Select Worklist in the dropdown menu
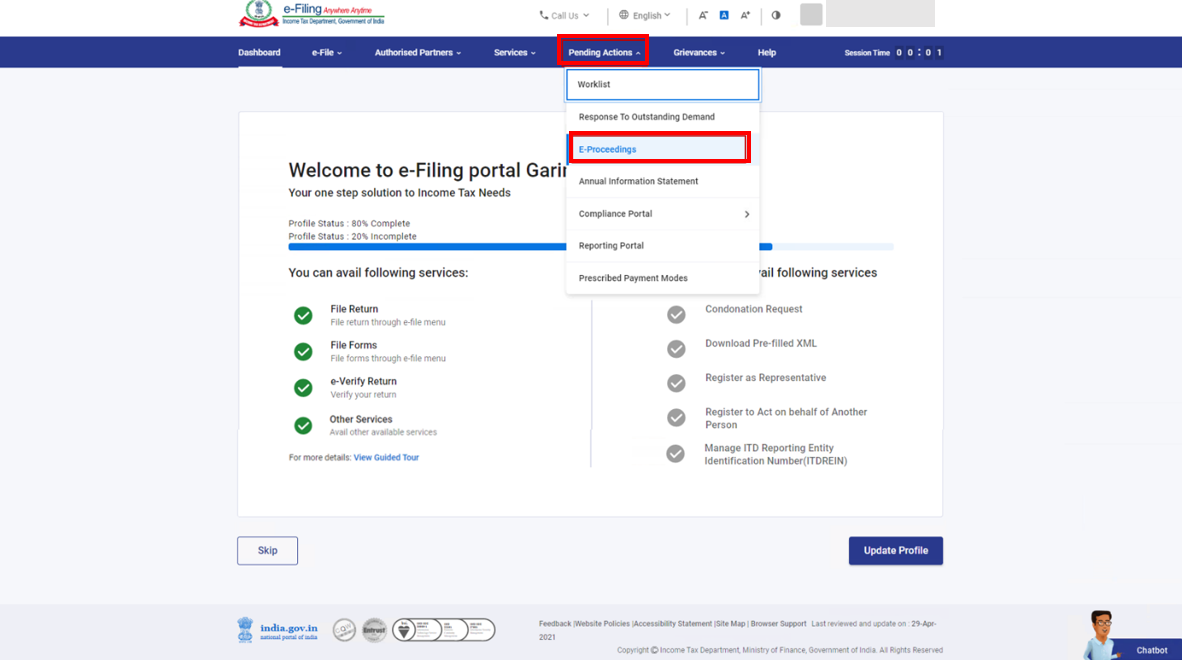 coord(662,85)
